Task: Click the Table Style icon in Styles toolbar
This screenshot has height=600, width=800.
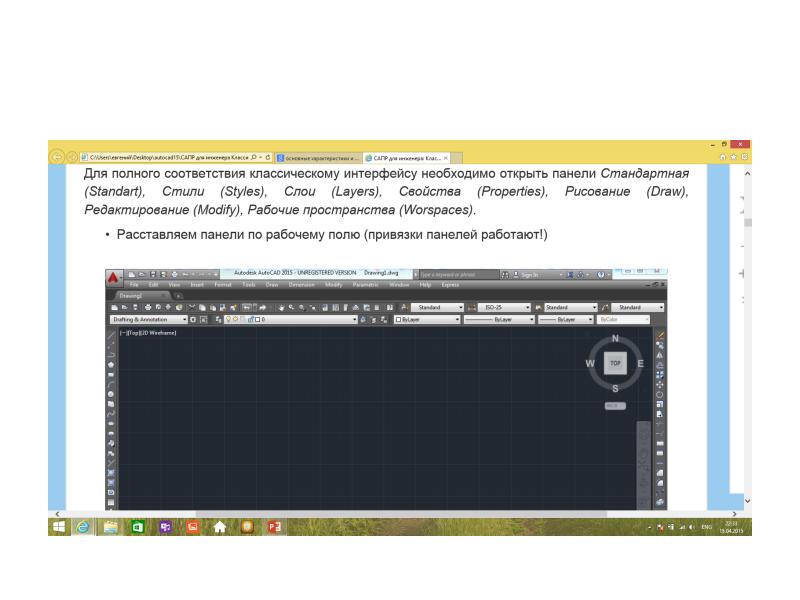Action: [x=538, y=307]
